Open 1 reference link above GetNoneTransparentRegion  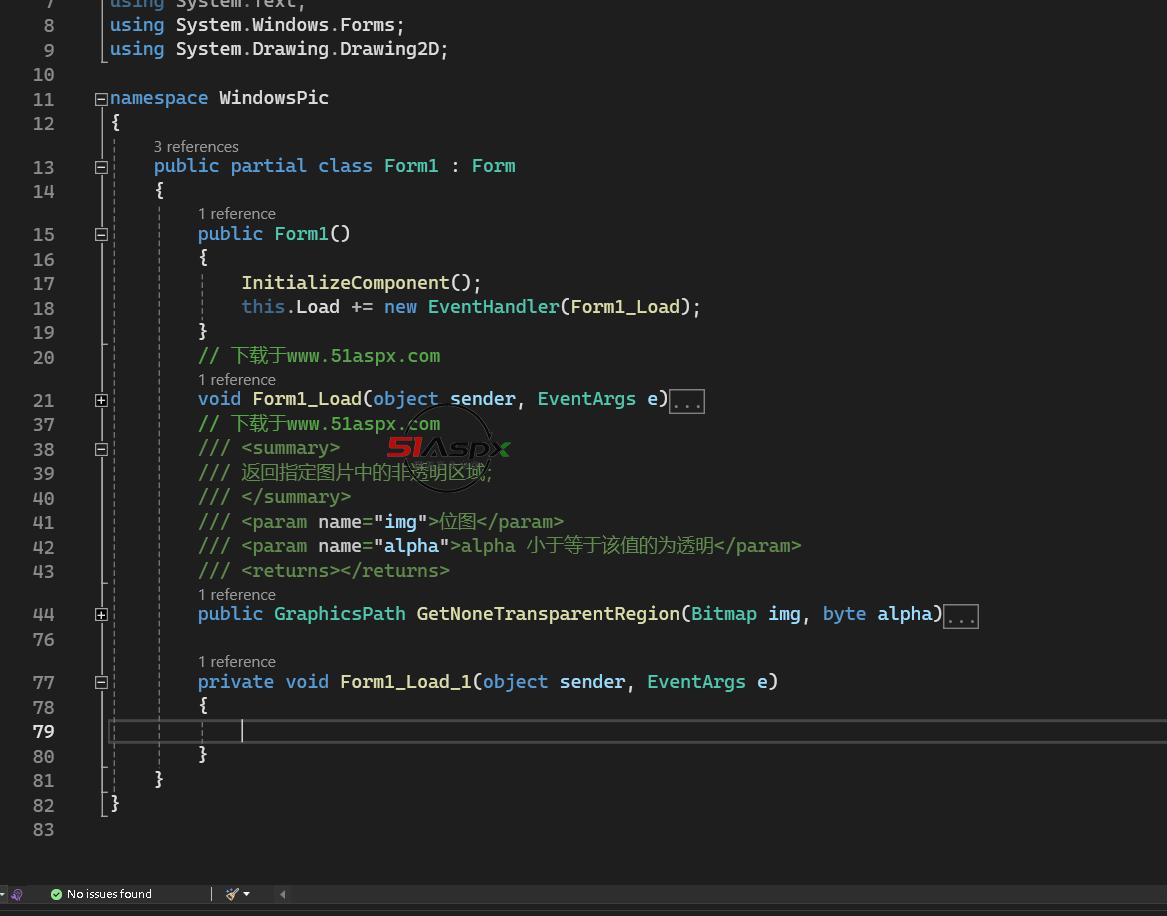point(236,595)
